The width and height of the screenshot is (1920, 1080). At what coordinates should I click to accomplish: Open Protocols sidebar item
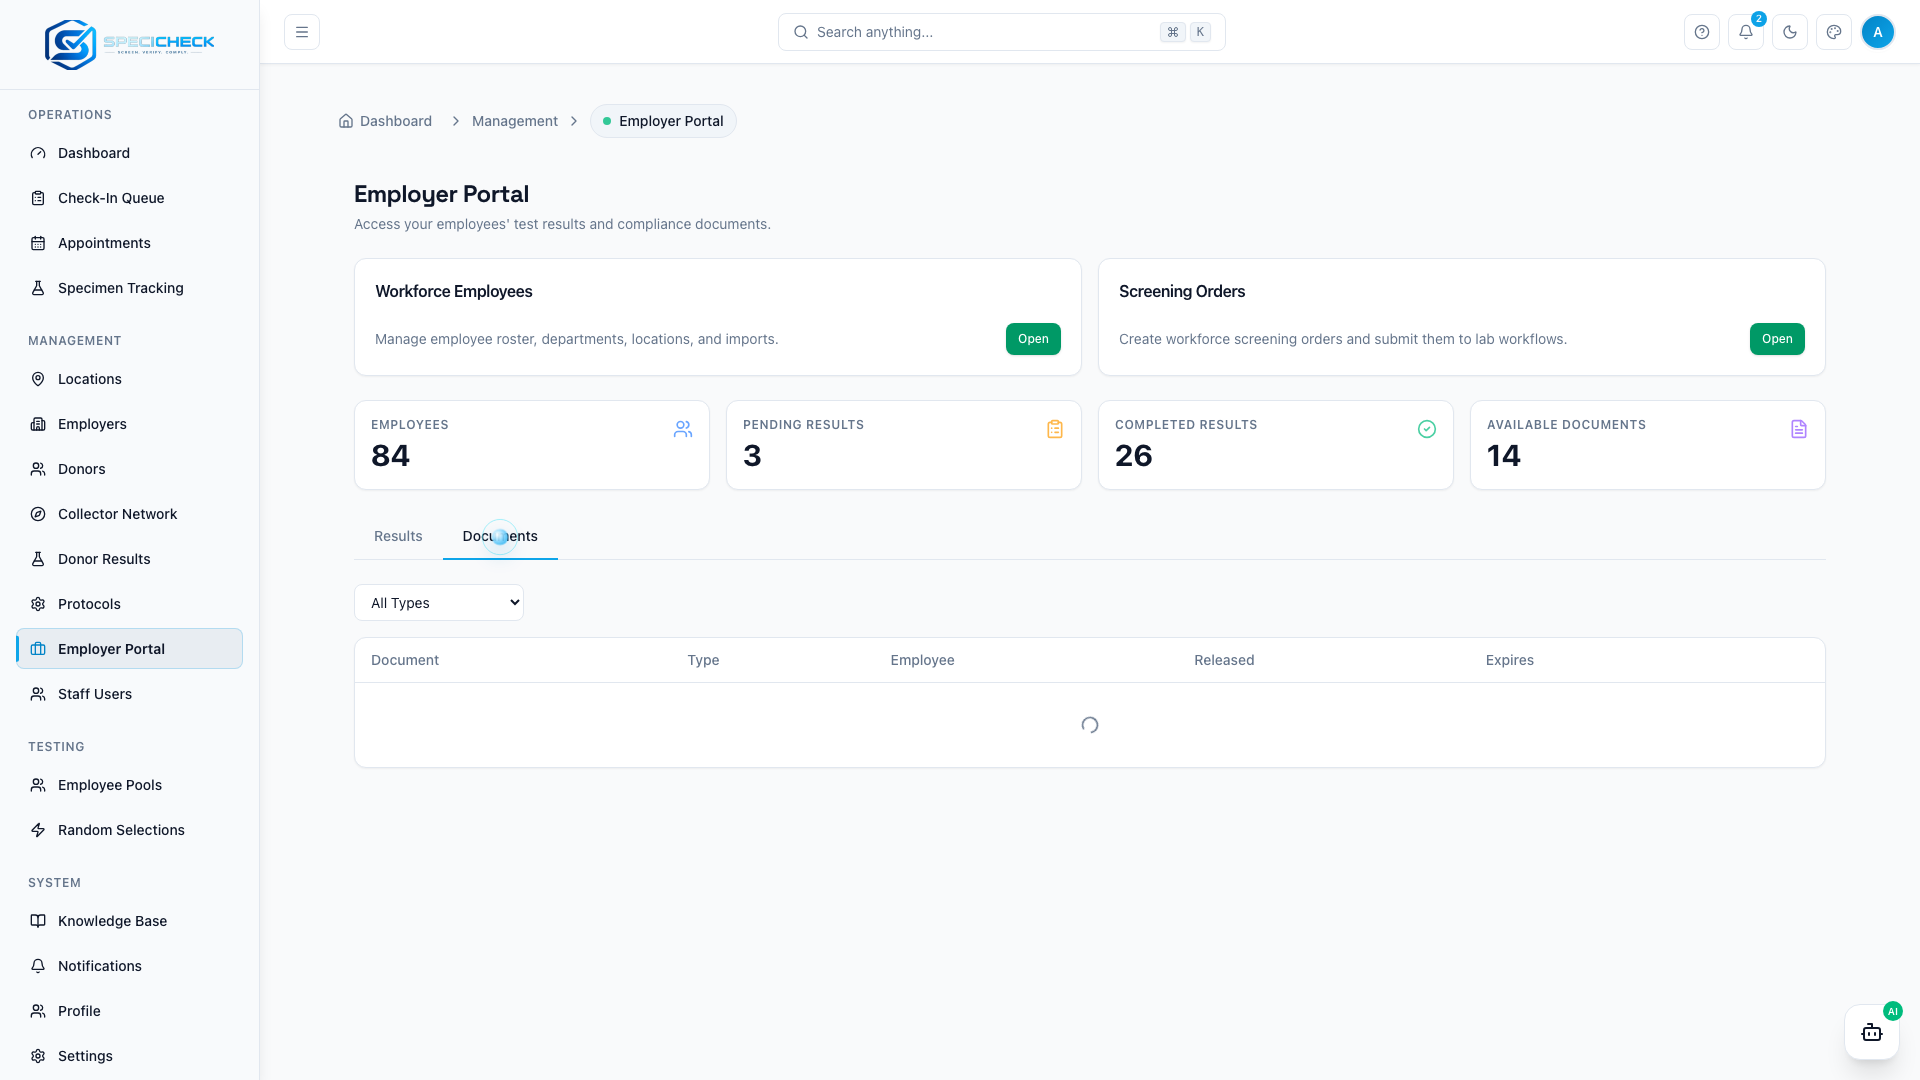point(129,604)
